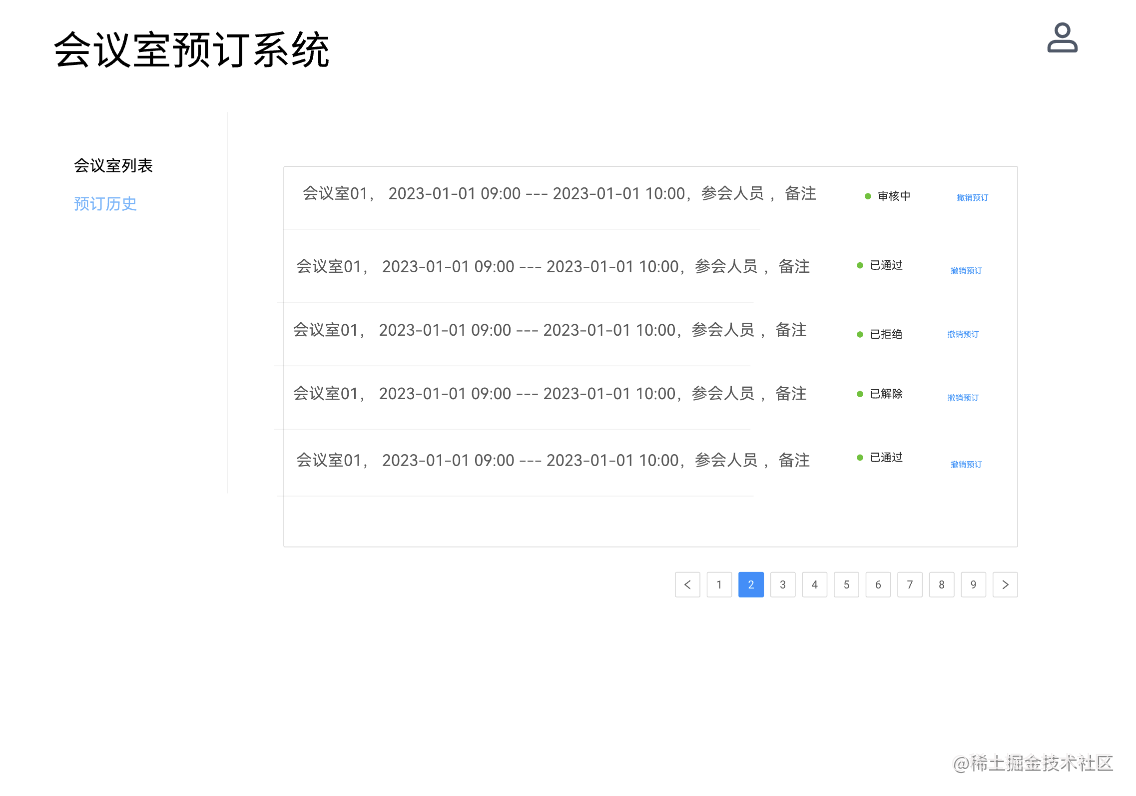The height and width of the screenshot is (796, 1136).
Task: Go to page 3
Action: (x=783, y=585)
